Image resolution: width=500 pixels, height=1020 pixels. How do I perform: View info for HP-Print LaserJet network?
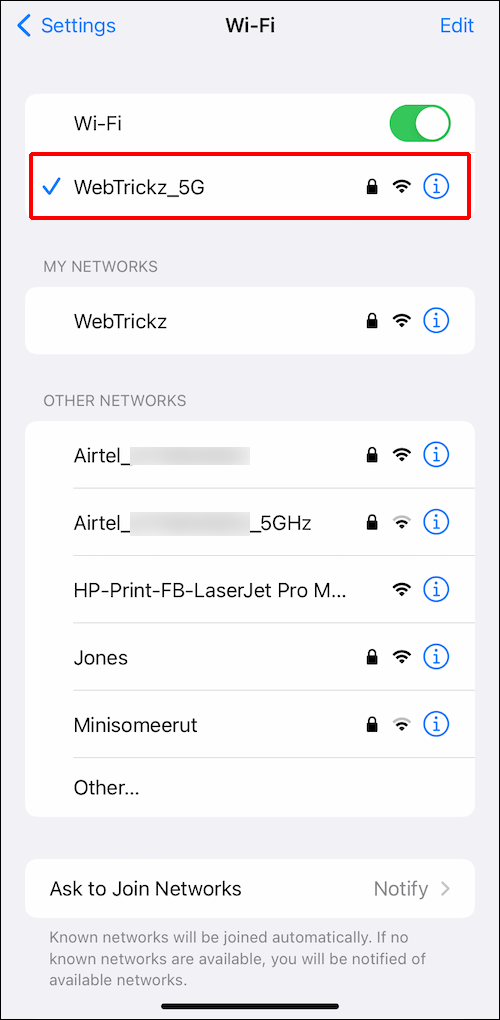click(x=436, y=589)
